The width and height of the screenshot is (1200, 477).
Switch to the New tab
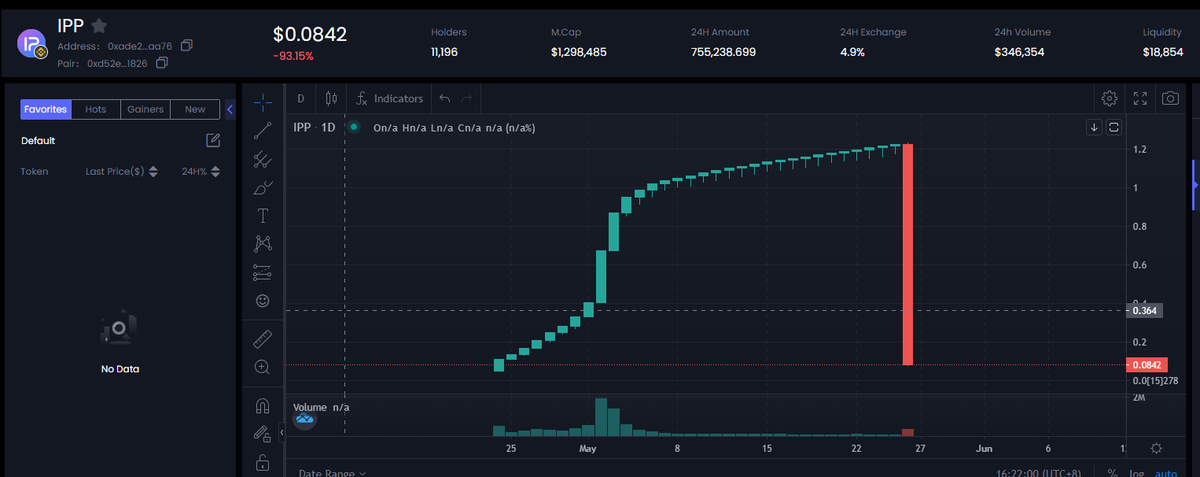[195, 109]
